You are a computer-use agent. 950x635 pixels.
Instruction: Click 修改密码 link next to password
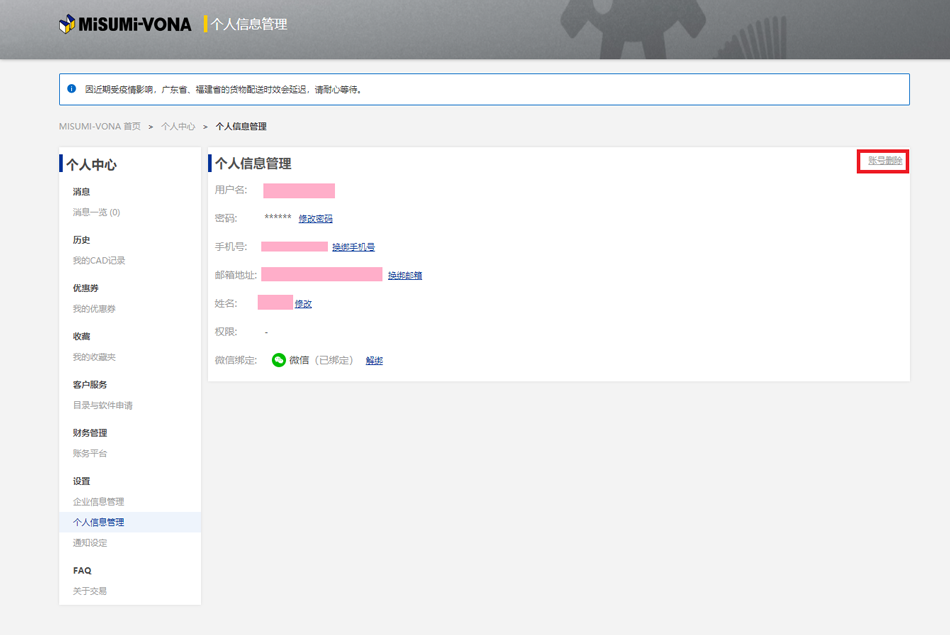click(315, 218)
